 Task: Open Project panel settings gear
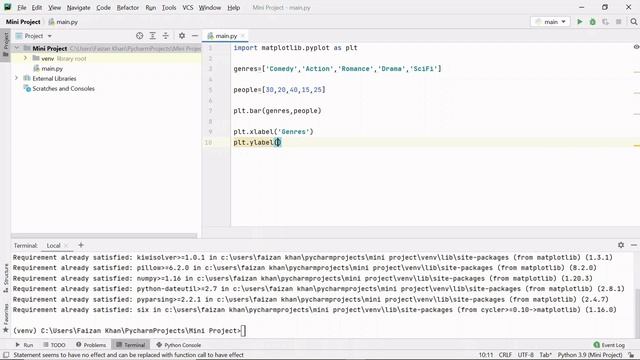[182, 36]
